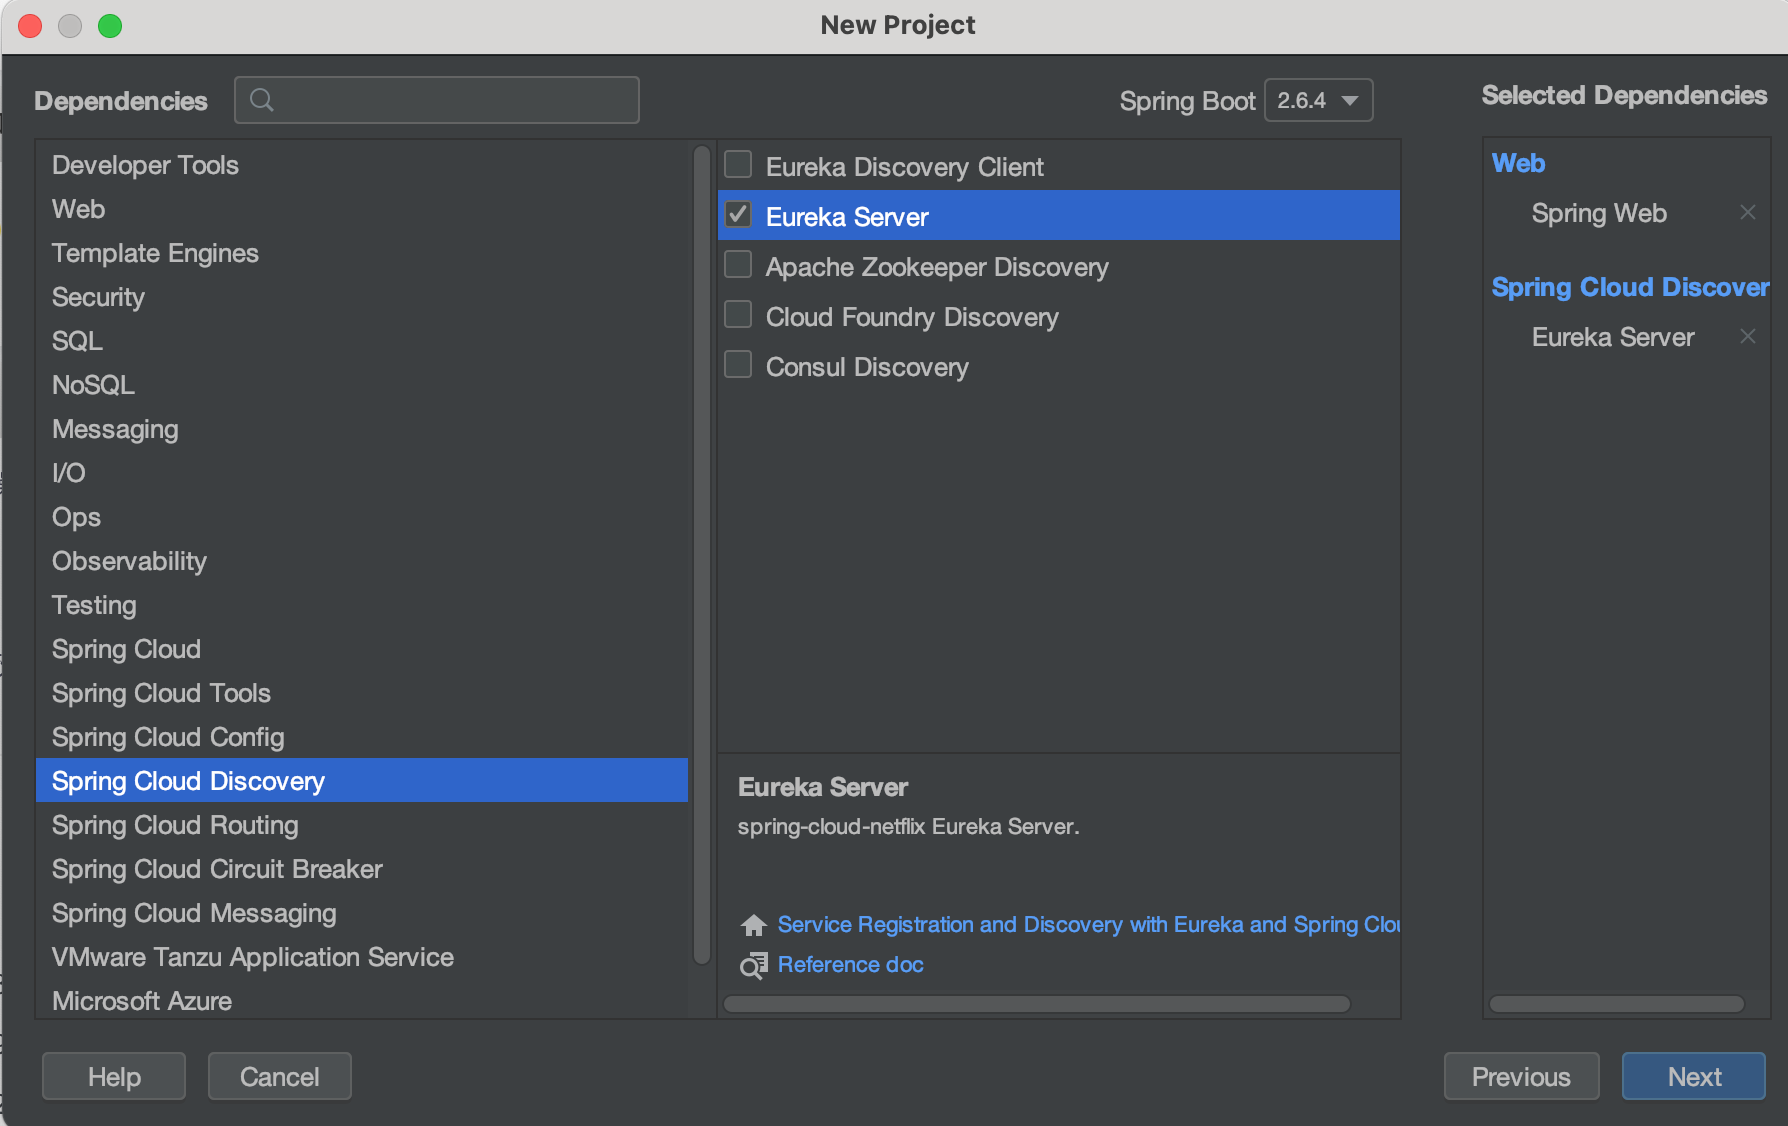The height and width of the screenshot is (1126, 1788).
Task: Open the Spring Boot version dropdown
Action: coord(1318,100)
